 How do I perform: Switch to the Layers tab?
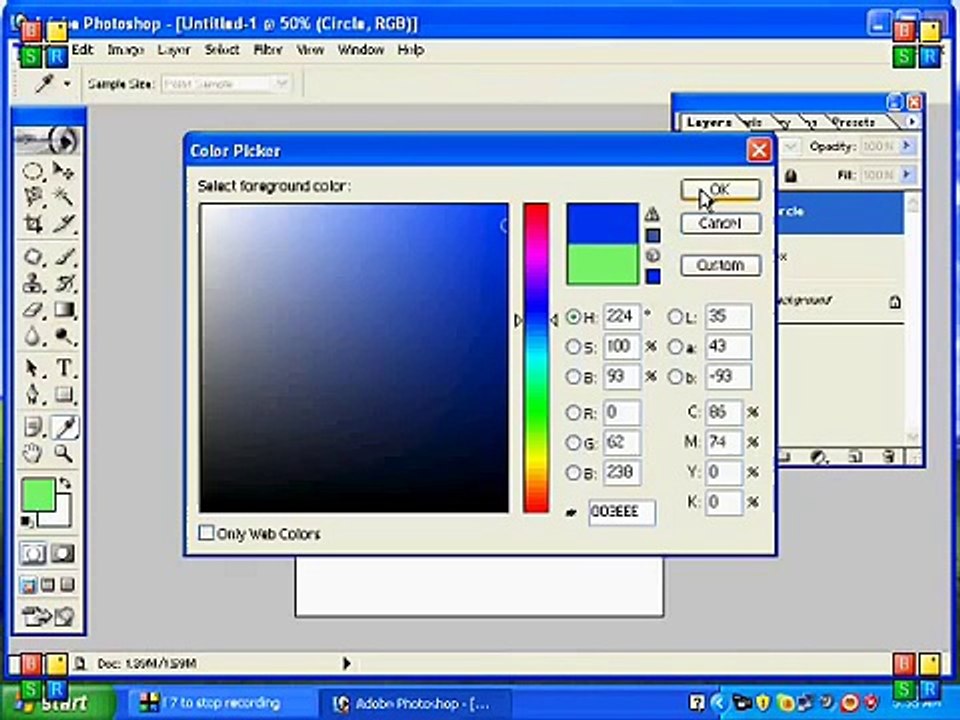pos(709,122)
